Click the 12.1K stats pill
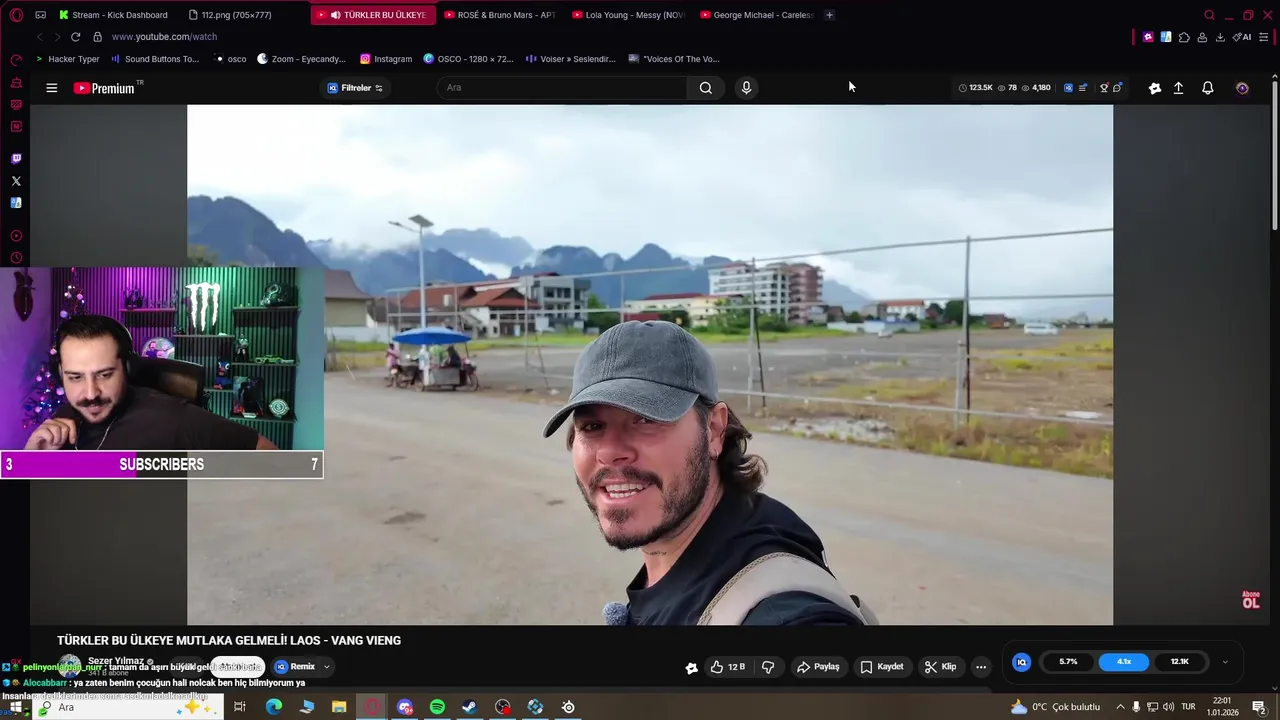This screenshot has height=720, width=1280. pyautogui.click(x=1180, y=662)
